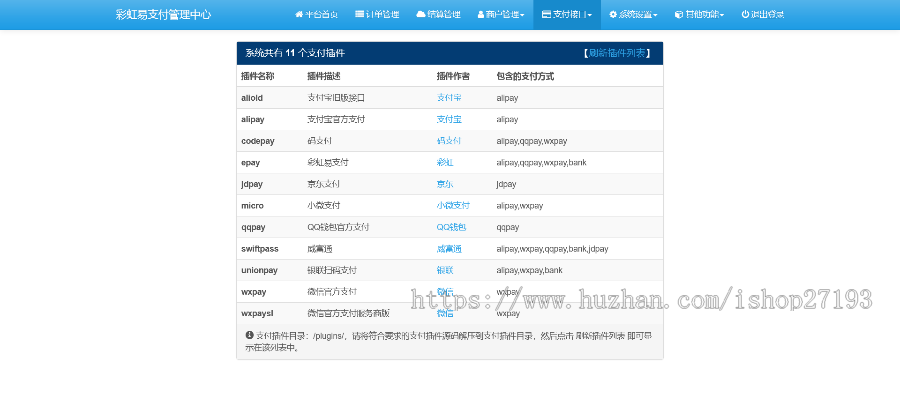Click the alipay,wxpay,bank methods cell

[x=529, y=270]
